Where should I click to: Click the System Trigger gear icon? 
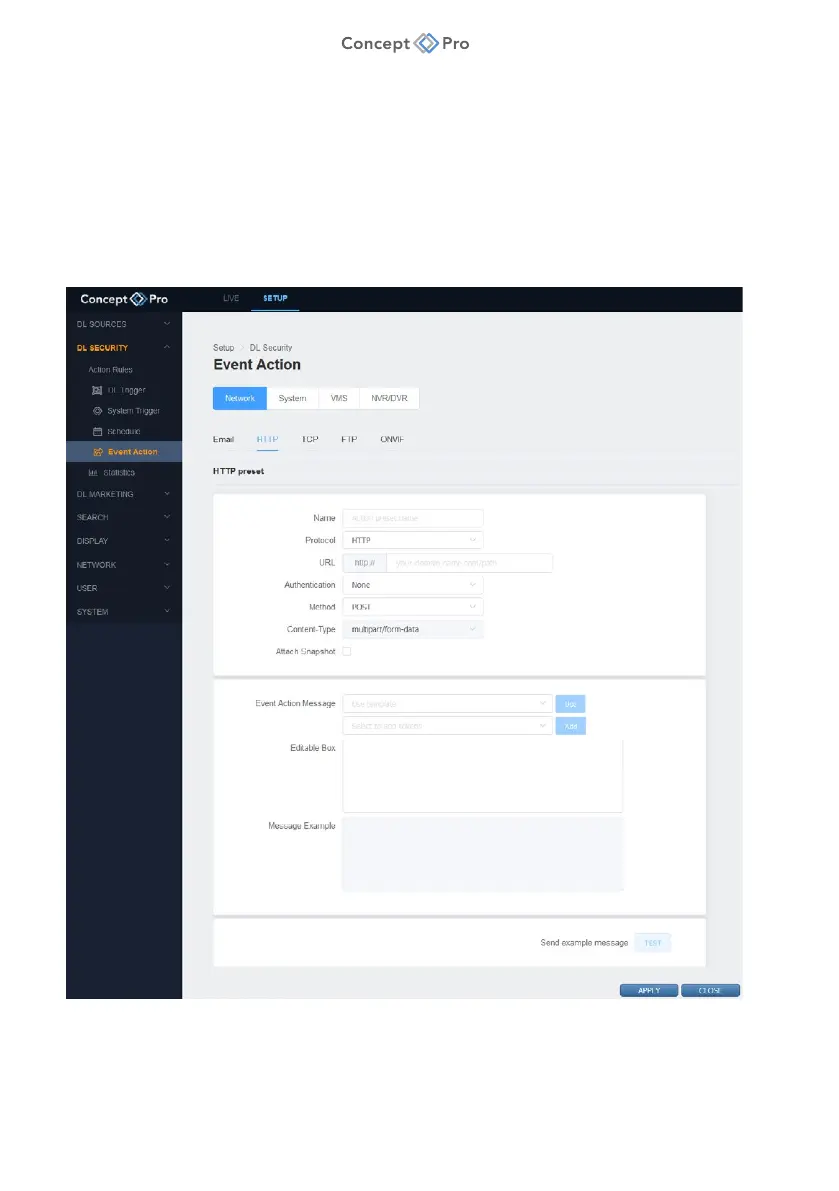(x=97, y=411)
